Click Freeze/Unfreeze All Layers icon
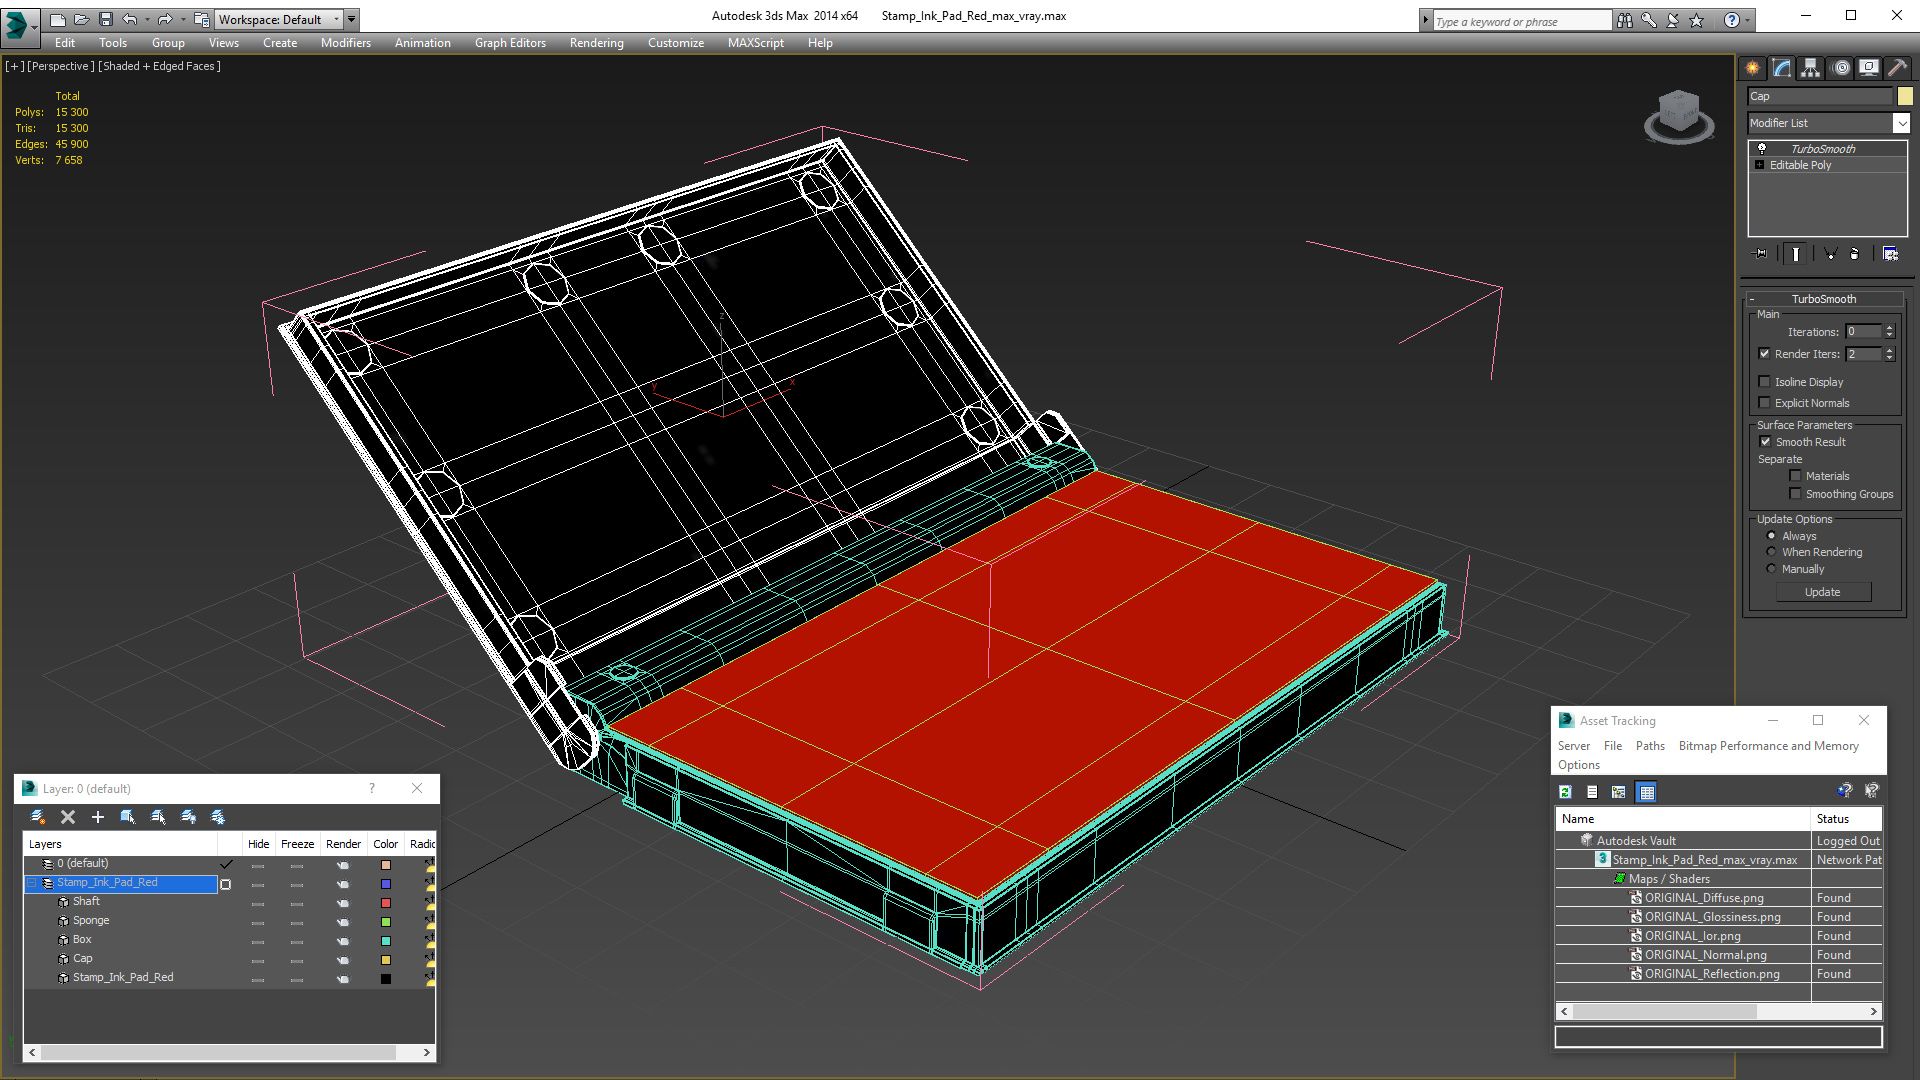1920x1080 pixels. coord(218,817)
